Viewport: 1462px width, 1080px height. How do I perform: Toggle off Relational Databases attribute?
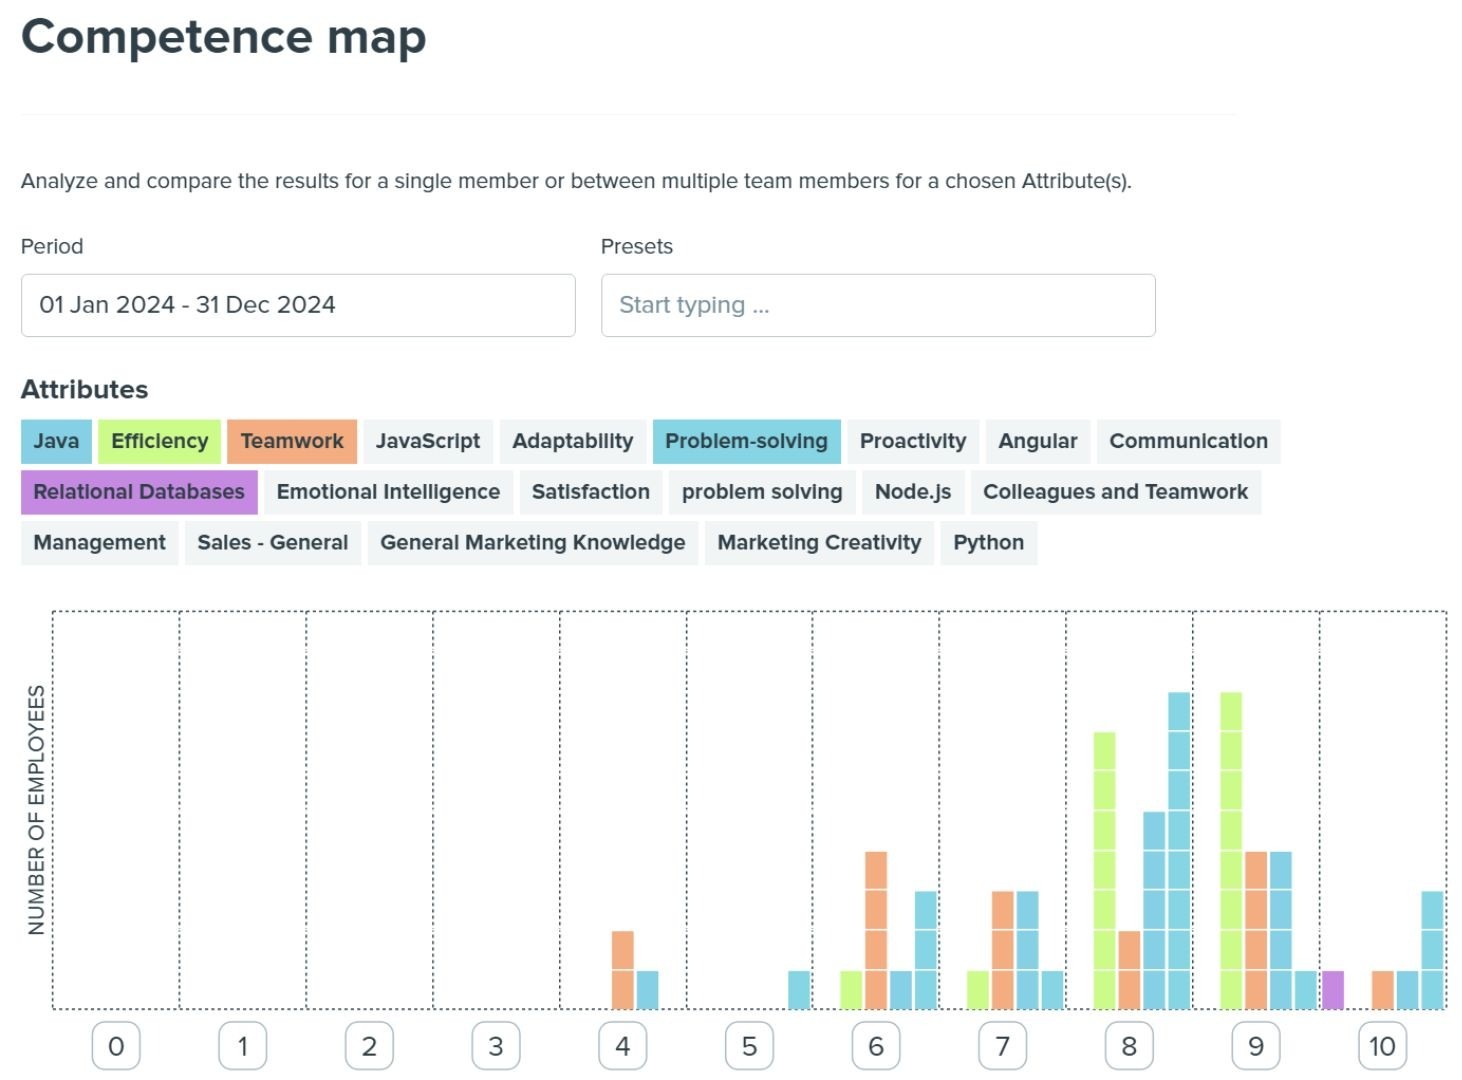(138, 492)
